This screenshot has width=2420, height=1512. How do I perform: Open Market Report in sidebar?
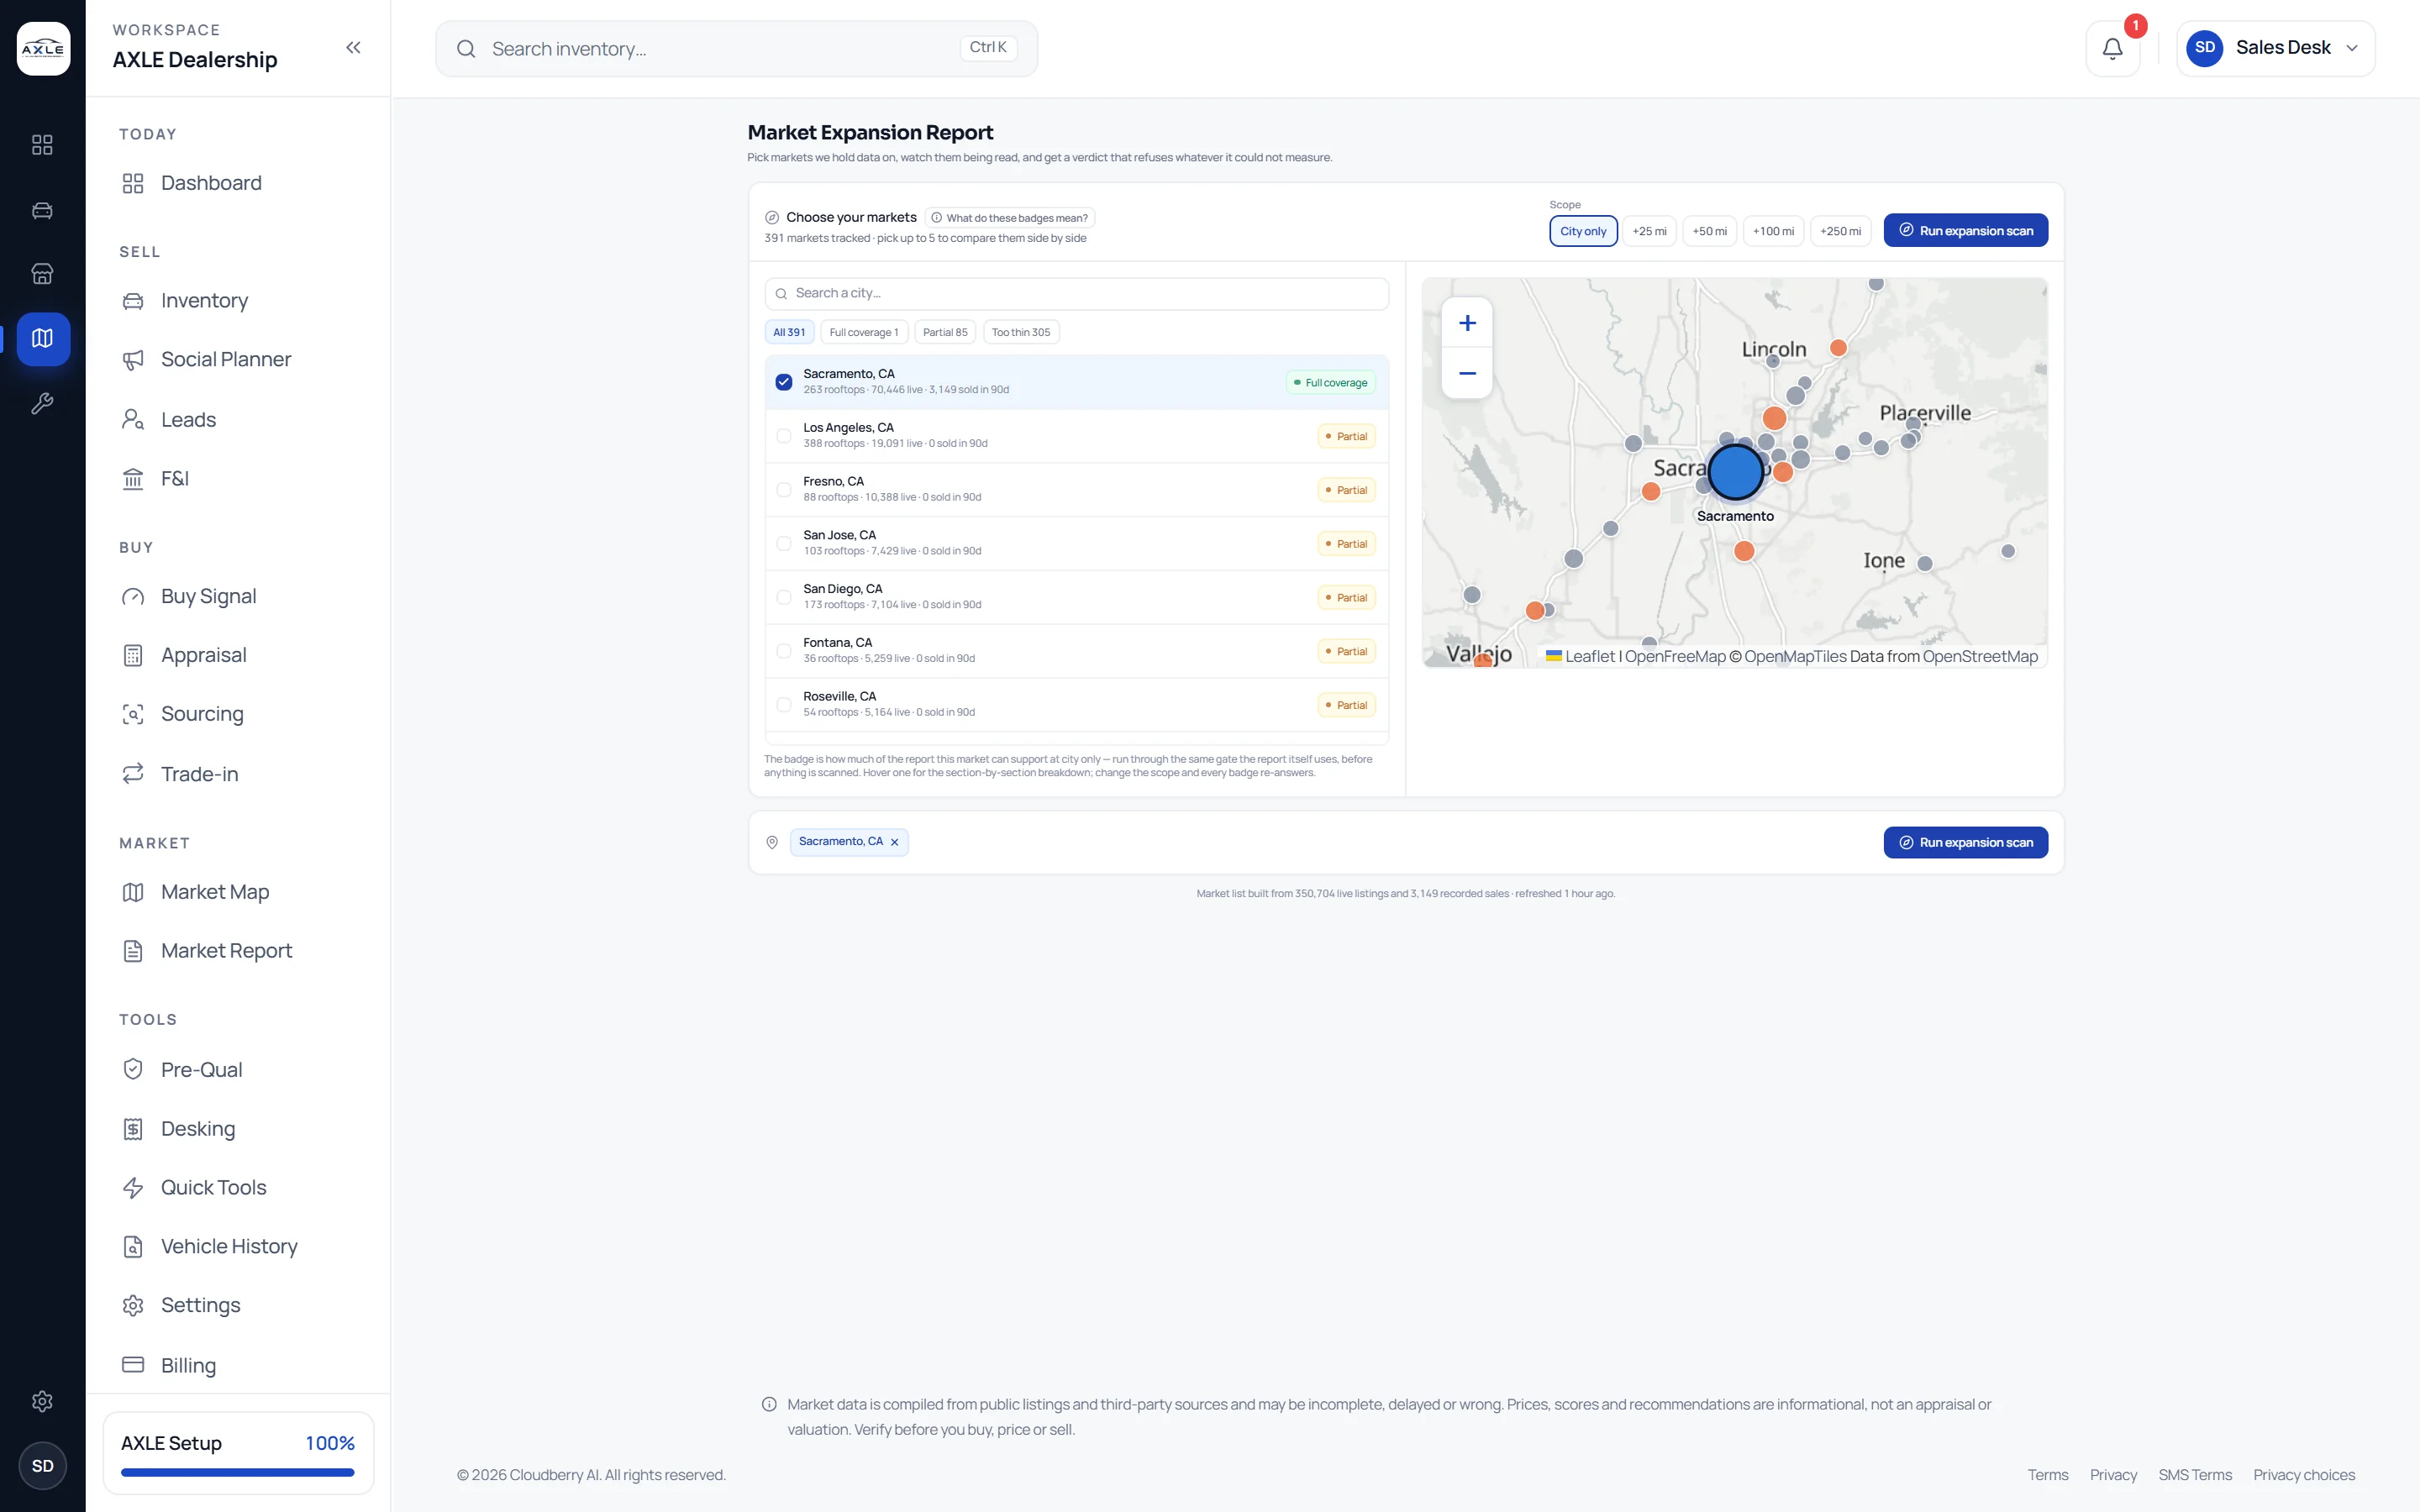click(227, 951)
